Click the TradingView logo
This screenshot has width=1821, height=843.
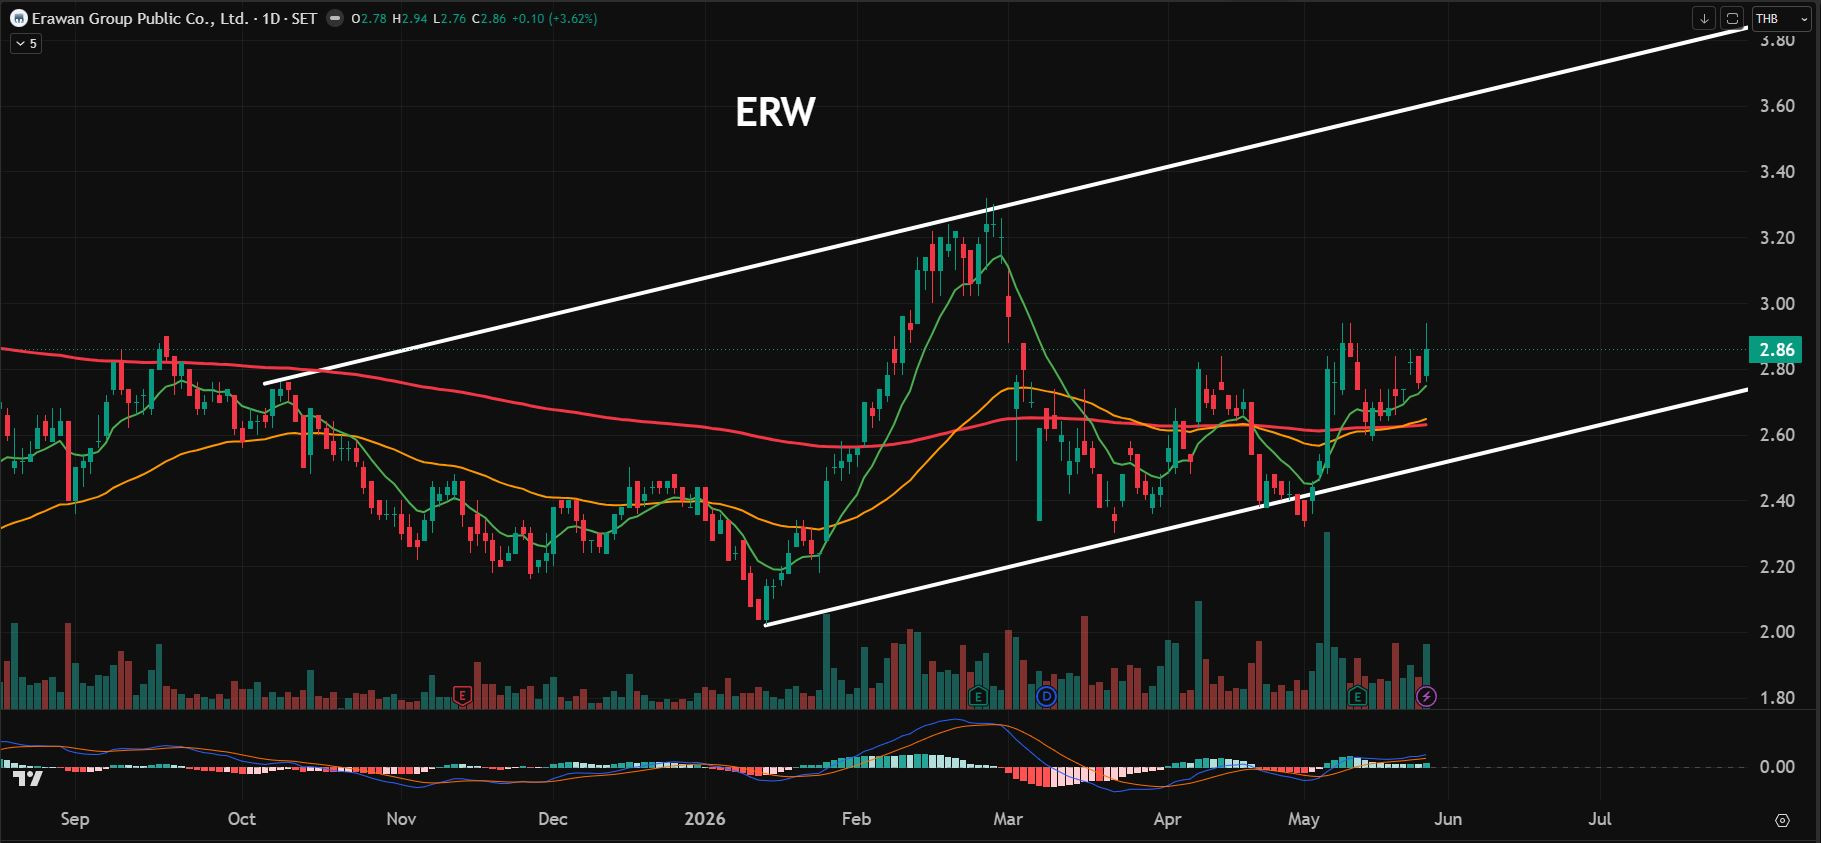tap(27, 778)
